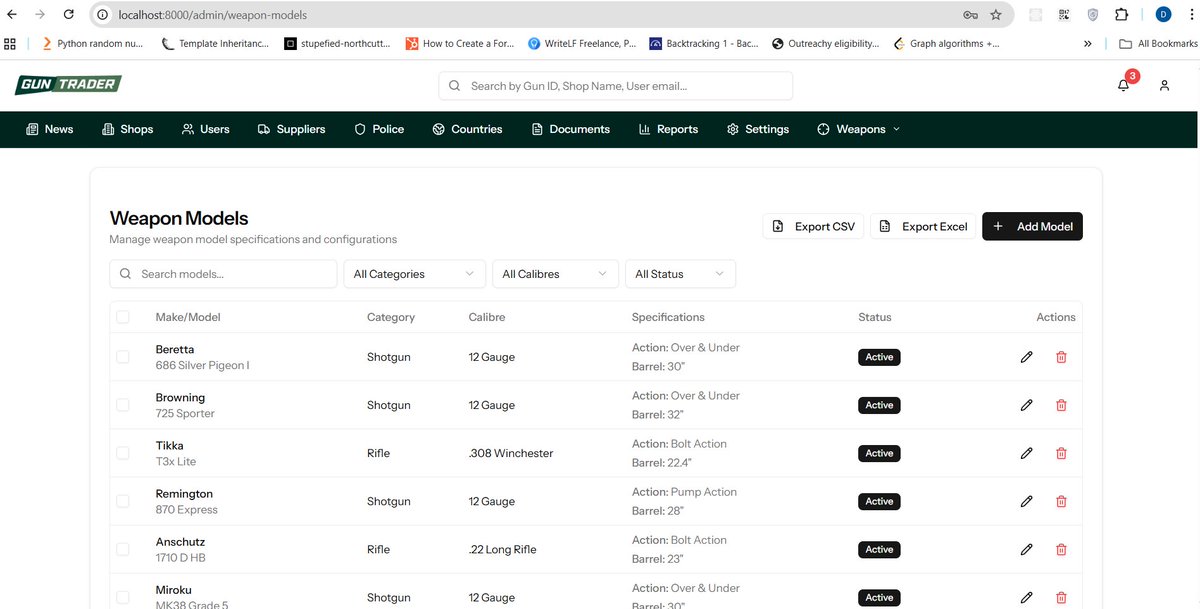This screenshot has height=609, width=1200.
Task: Focus the Search models field
Action: (x=223, y=274)
